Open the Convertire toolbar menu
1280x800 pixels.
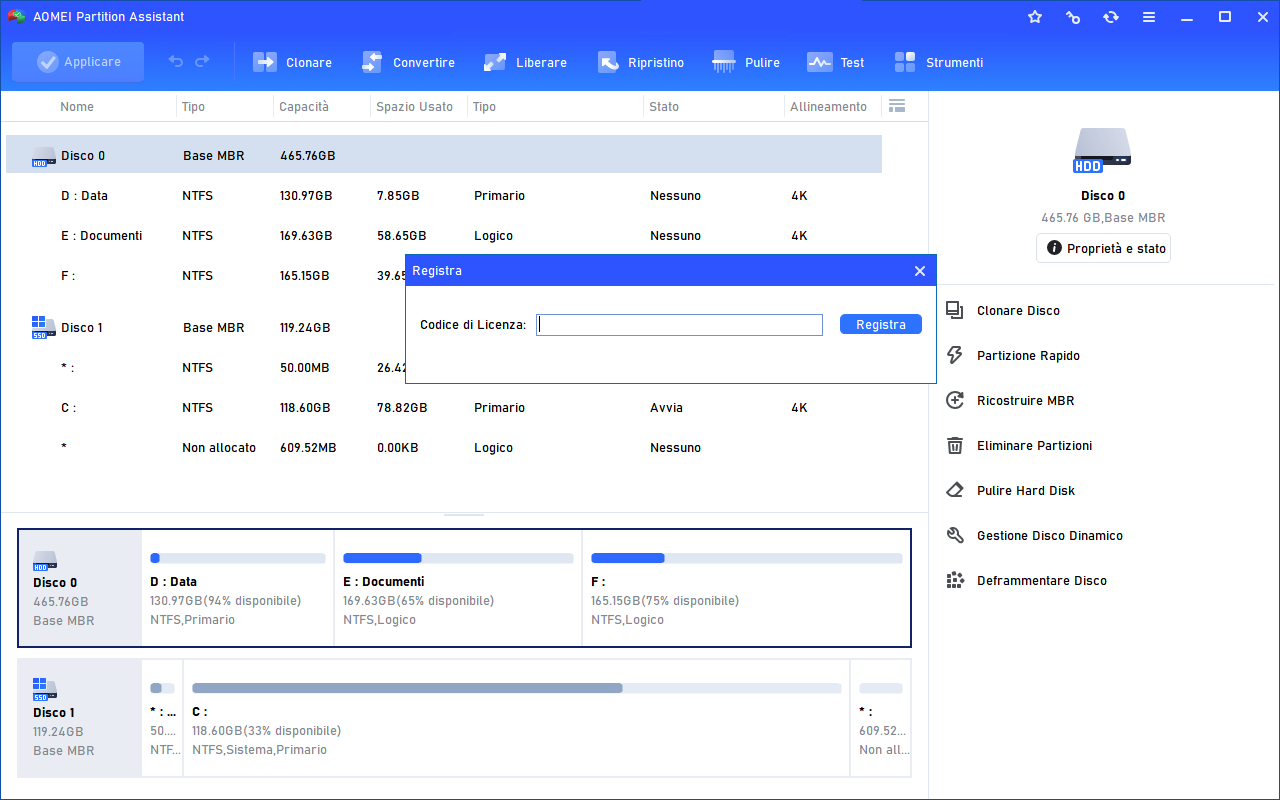pos(408,62)
